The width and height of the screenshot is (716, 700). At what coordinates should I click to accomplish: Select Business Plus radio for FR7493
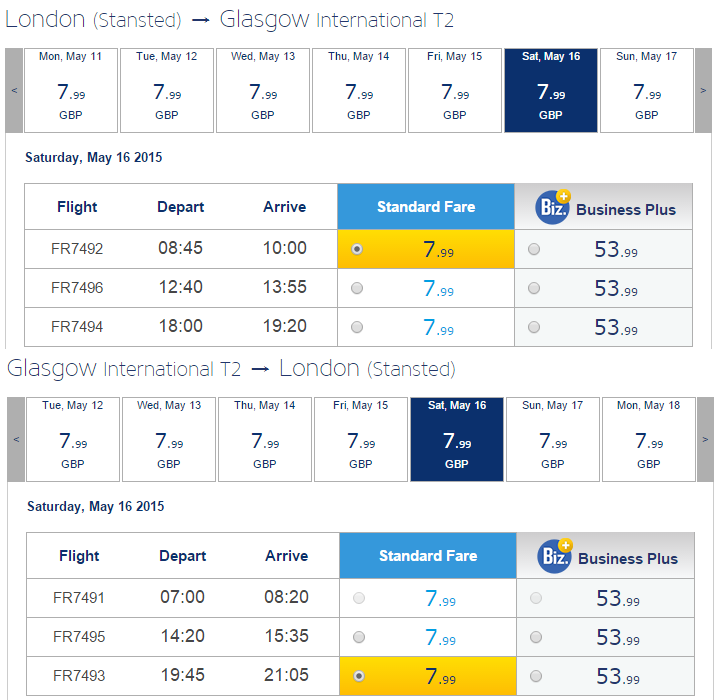[x=536, y=676]
